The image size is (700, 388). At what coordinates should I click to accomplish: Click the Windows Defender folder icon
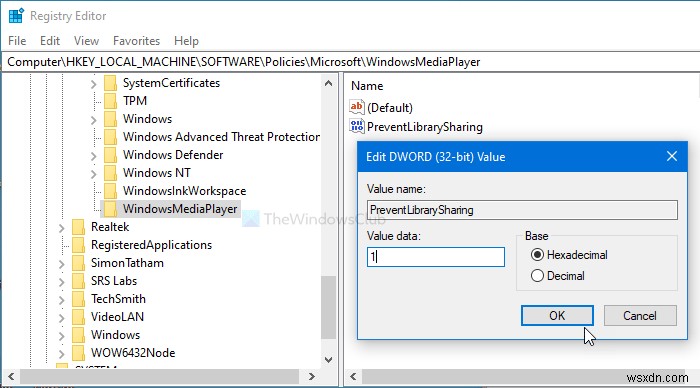(x=110, y=155)
